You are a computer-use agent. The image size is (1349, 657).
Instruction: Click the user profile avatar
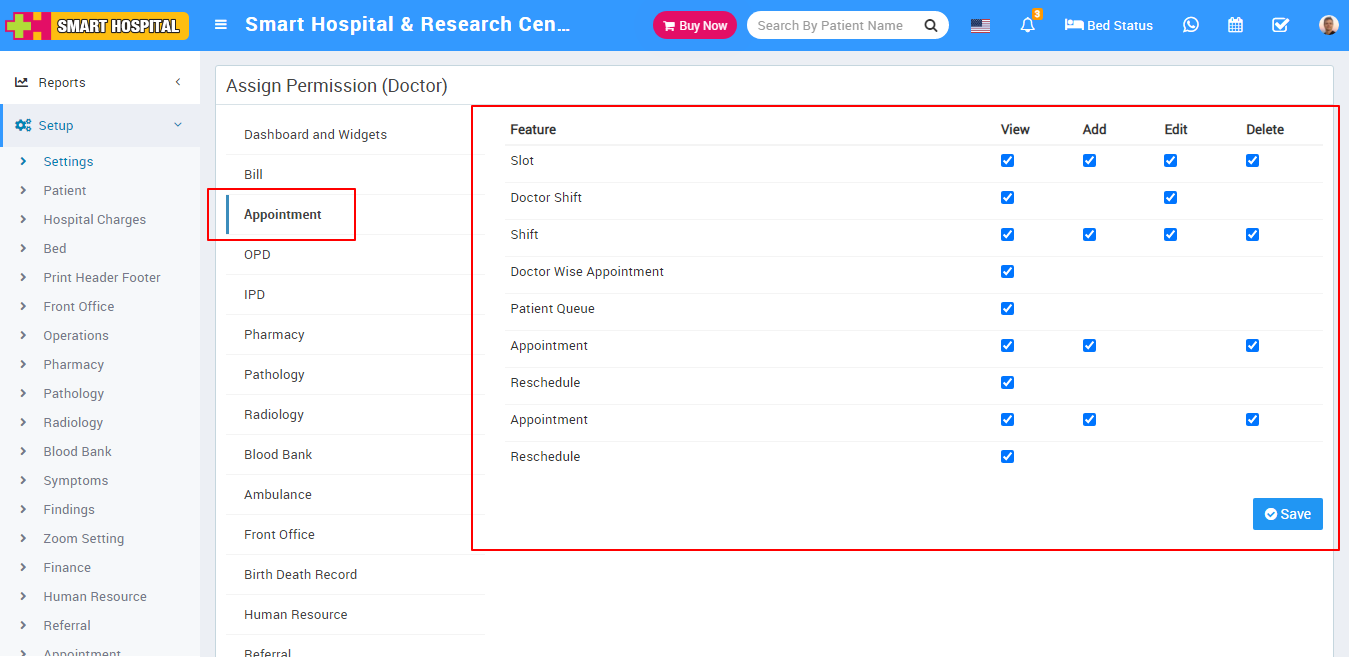tap(1328, 25)
